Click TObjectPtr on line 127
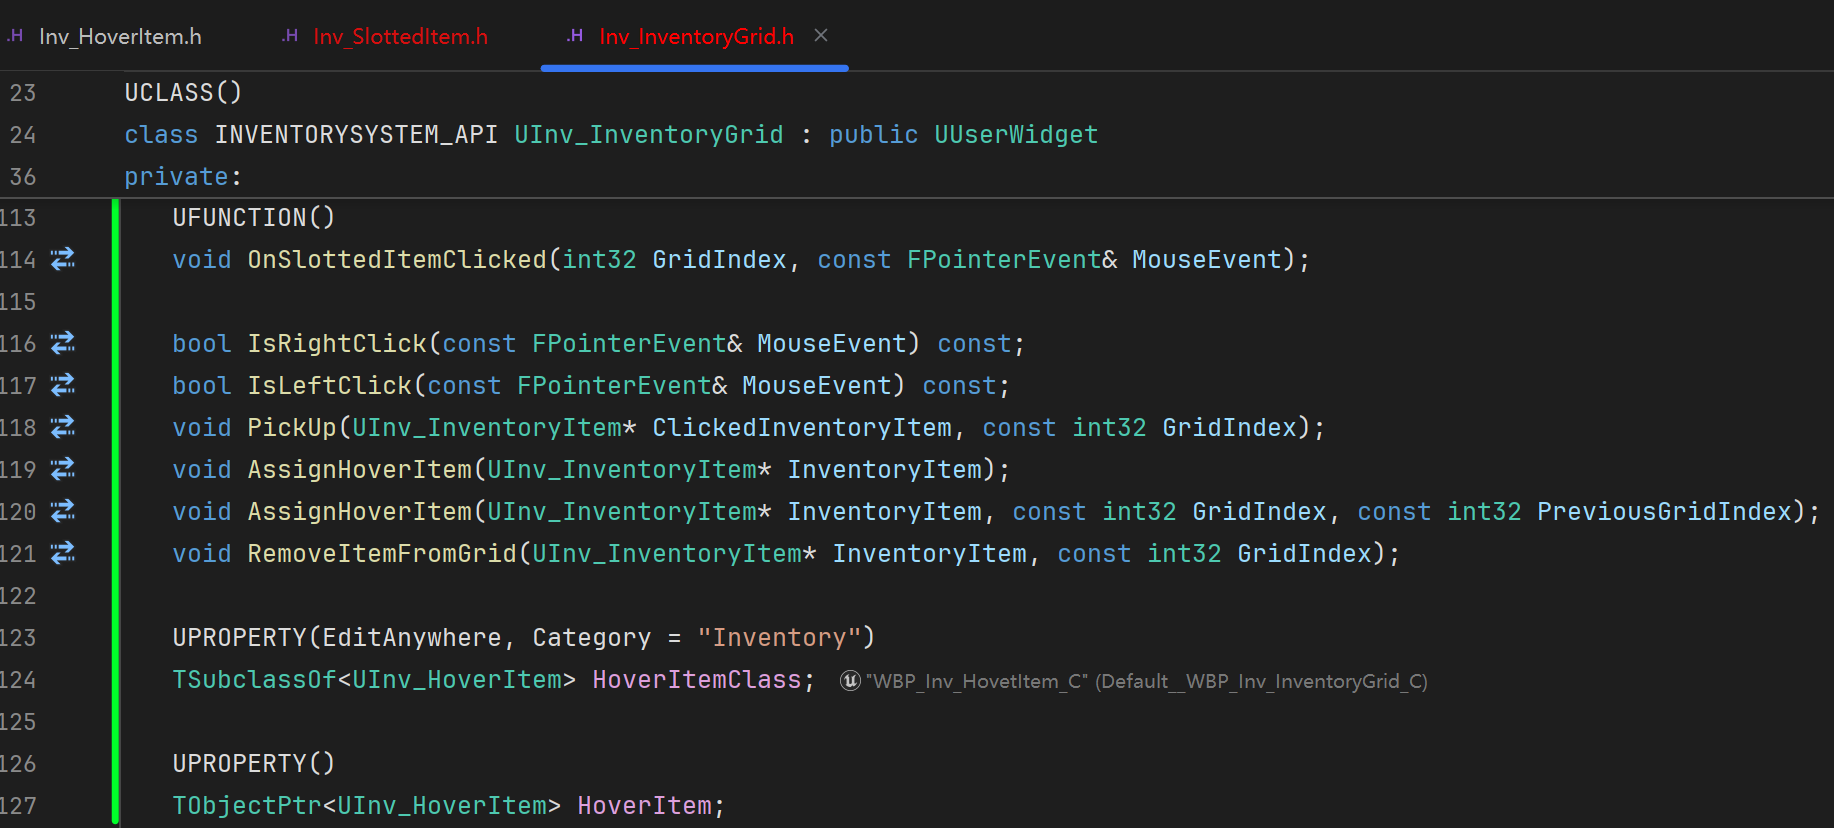 [247, 806]
